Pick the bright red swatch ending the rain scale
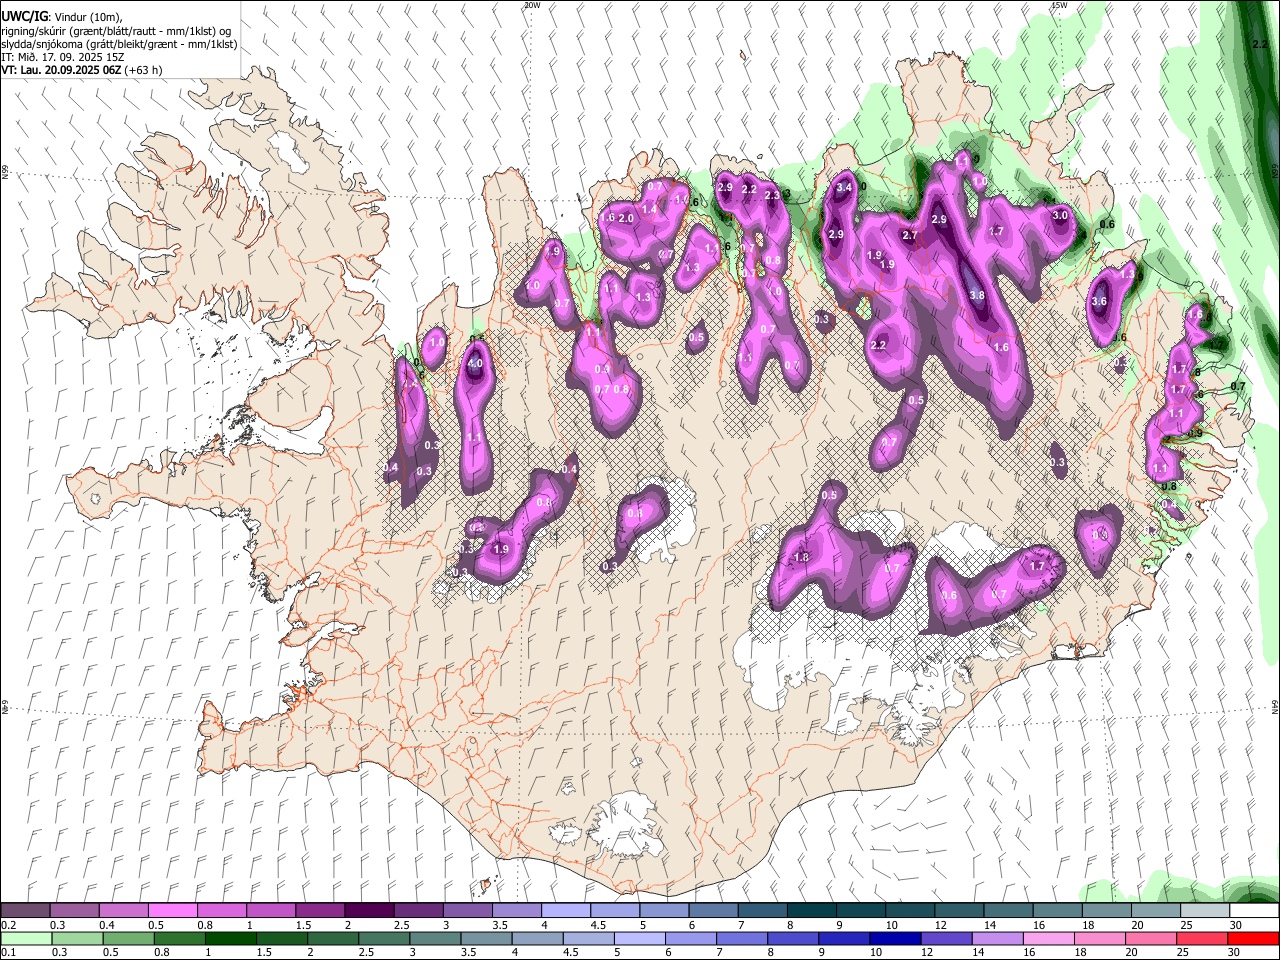This screenshot has height=960, width=1280. pos(1253,938)
